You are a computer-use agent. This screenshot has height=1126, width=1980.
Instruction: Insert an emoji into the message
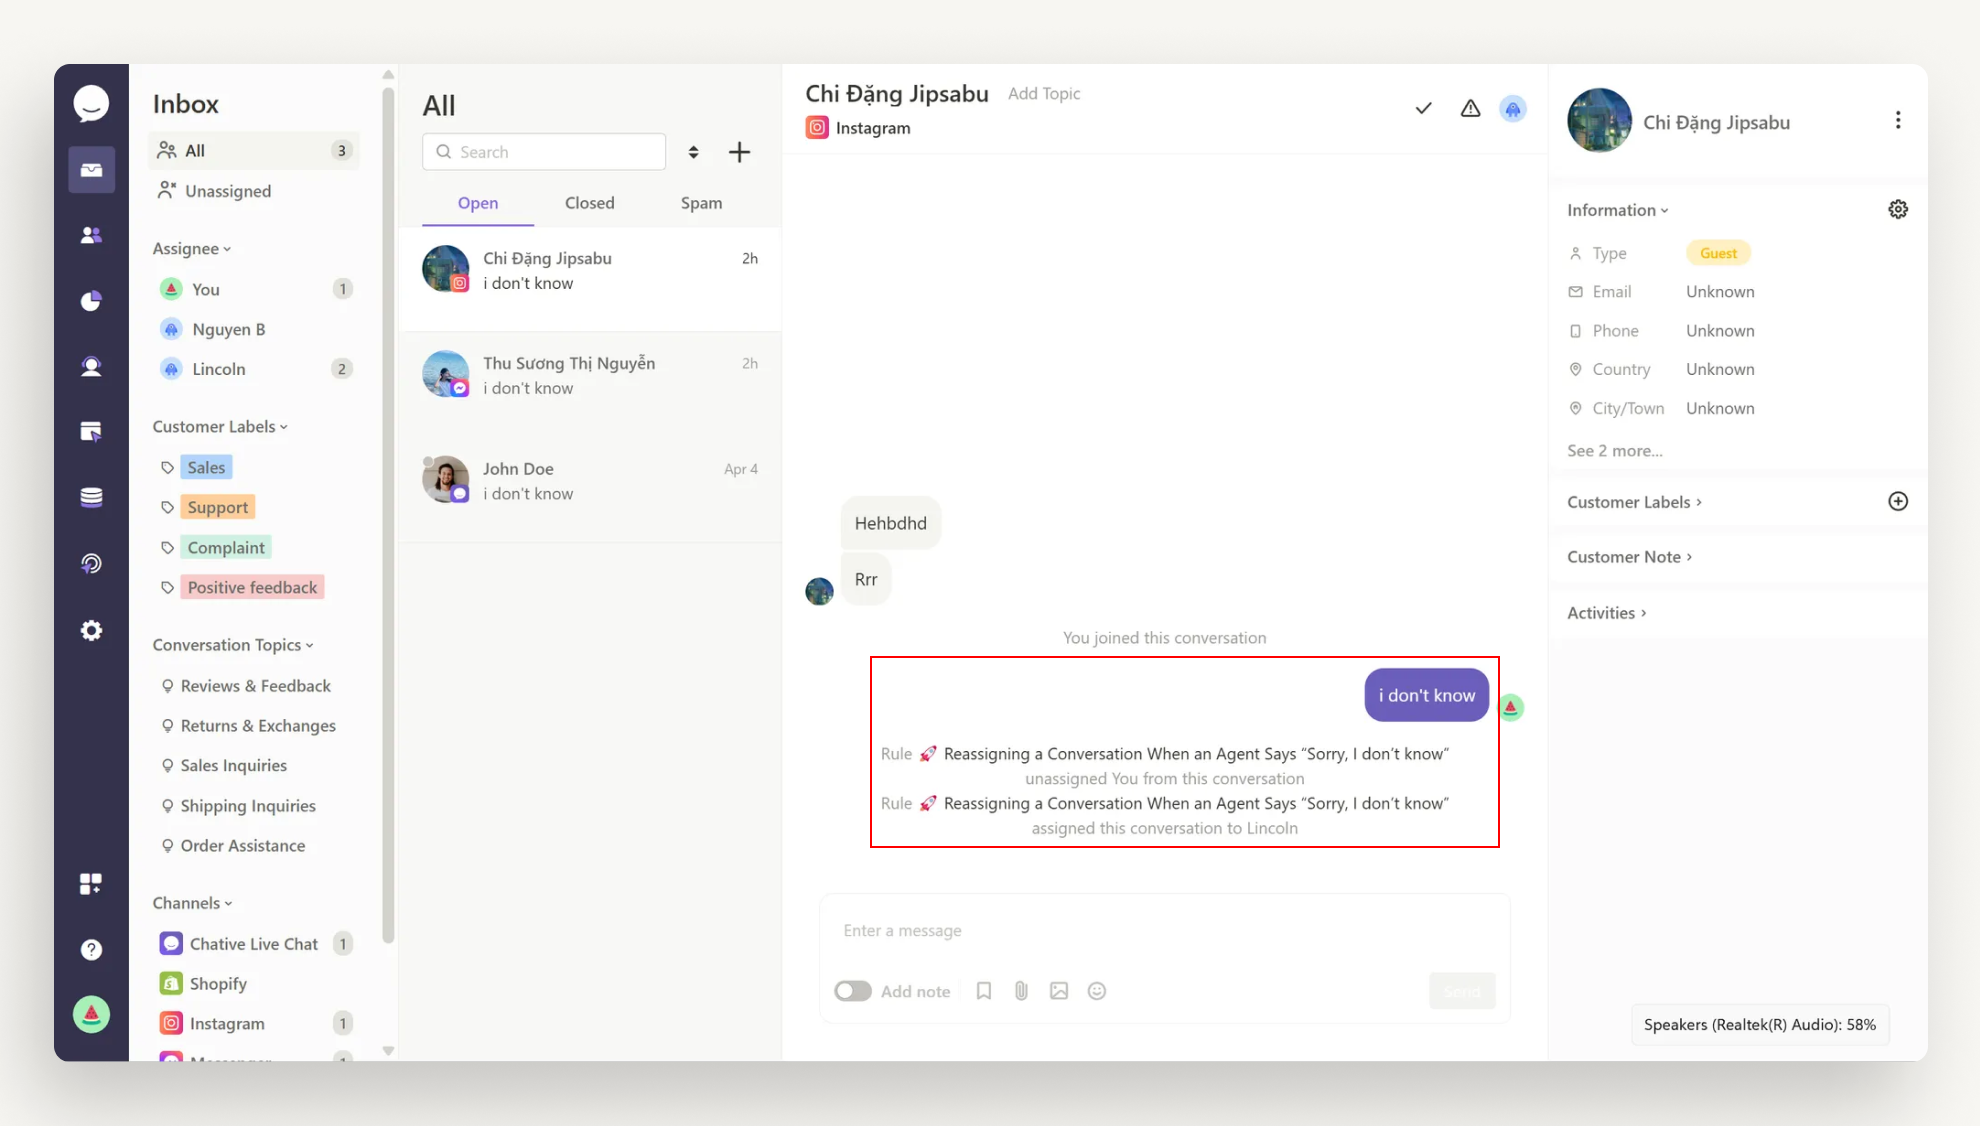tap(1097, 990)
